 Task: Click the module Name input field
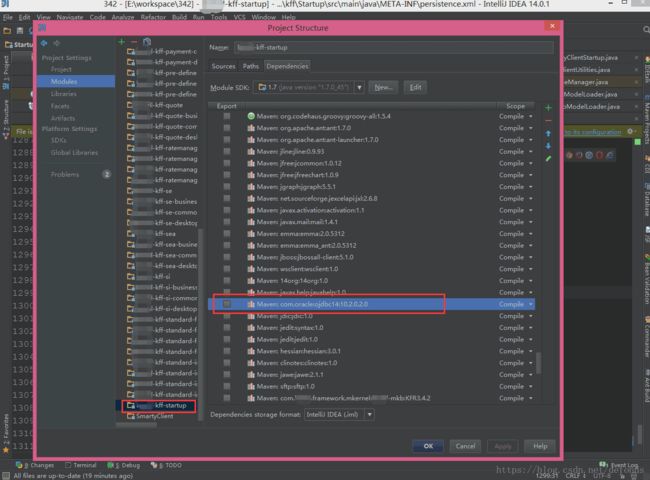point(393,47)
